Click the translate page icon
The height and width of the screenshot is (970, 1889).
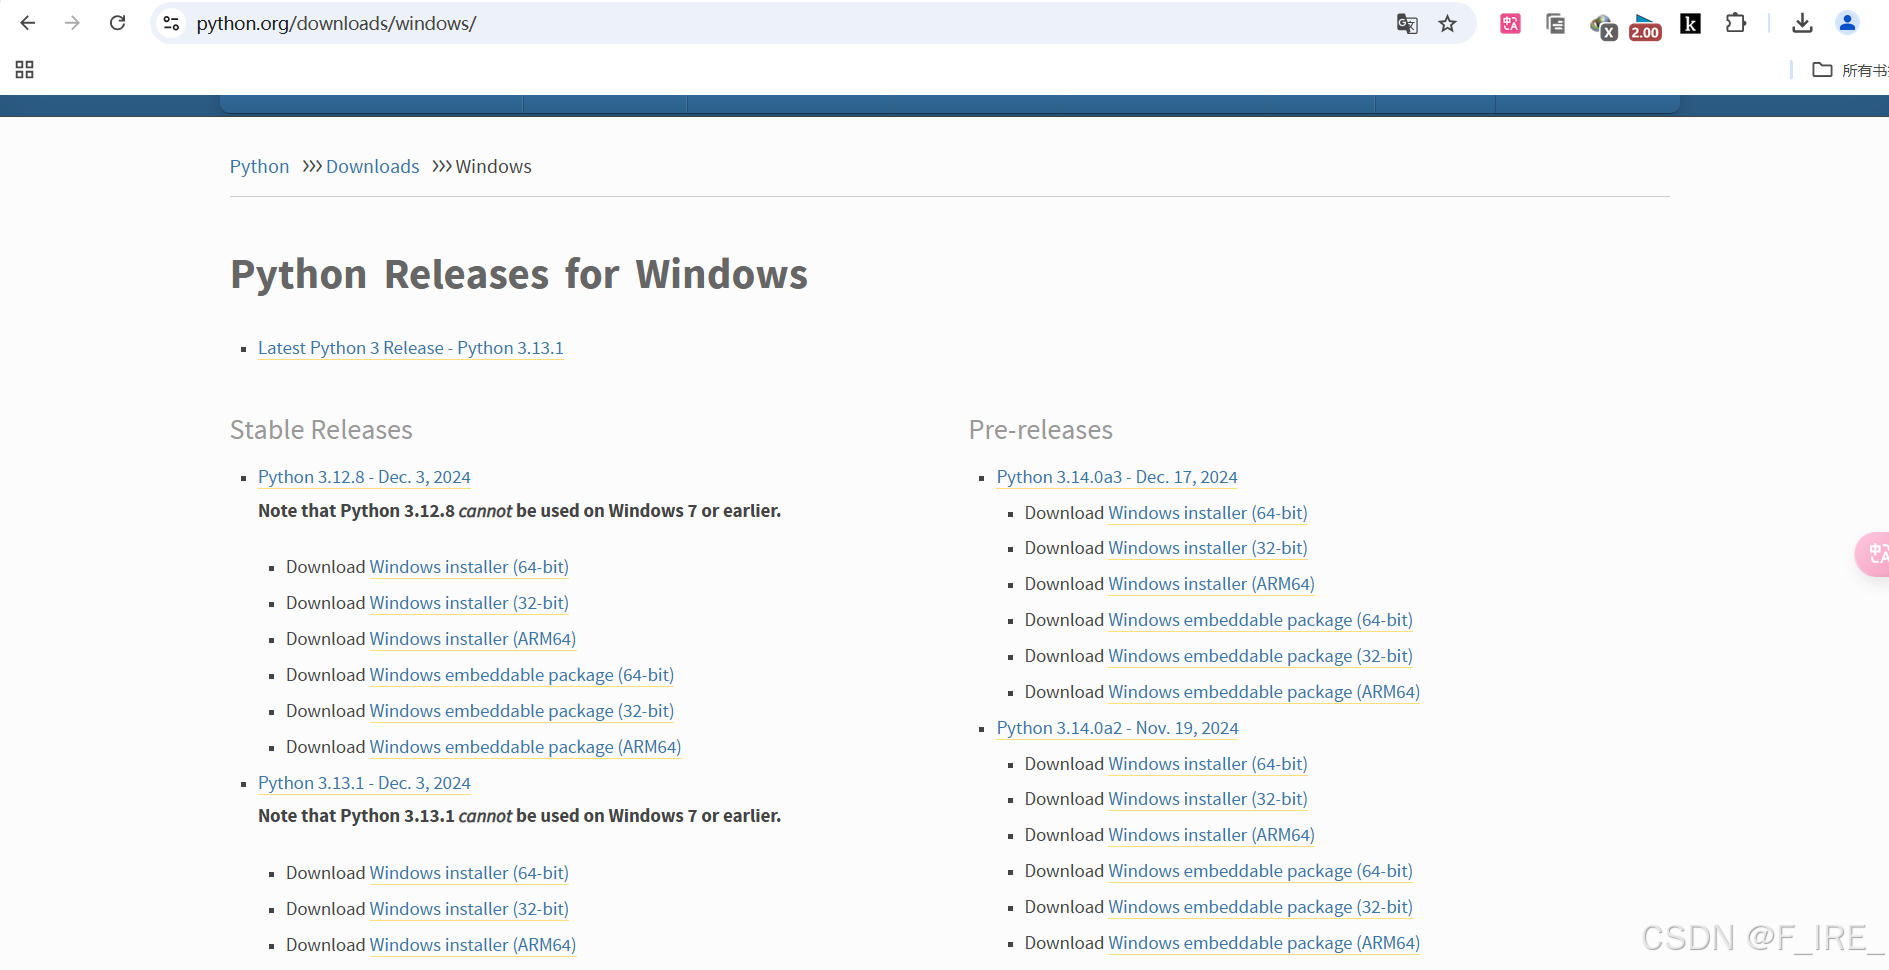(x=1407, y=24)
